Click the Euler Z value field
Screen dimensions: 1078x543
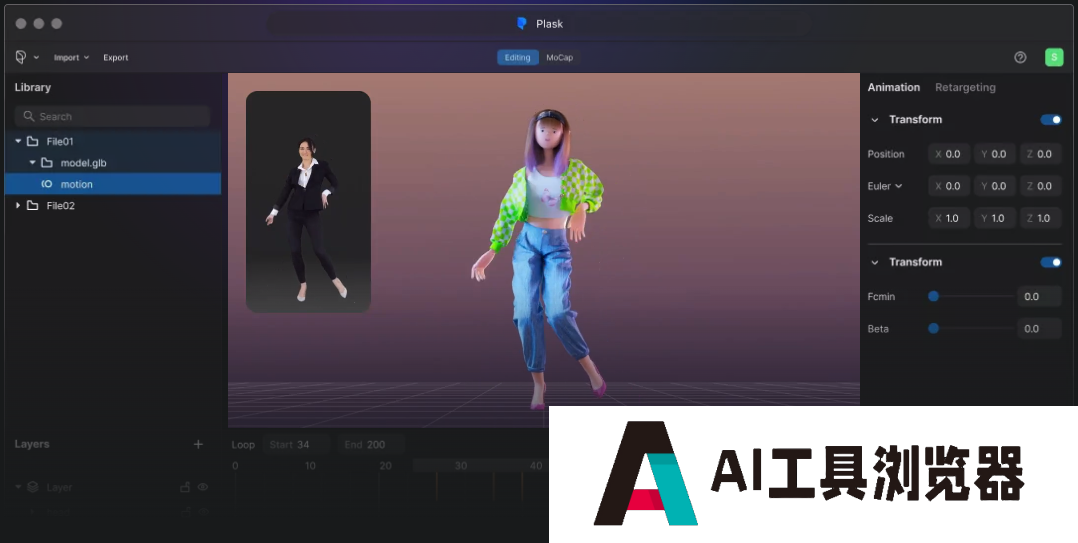(x=1040, y=186)
